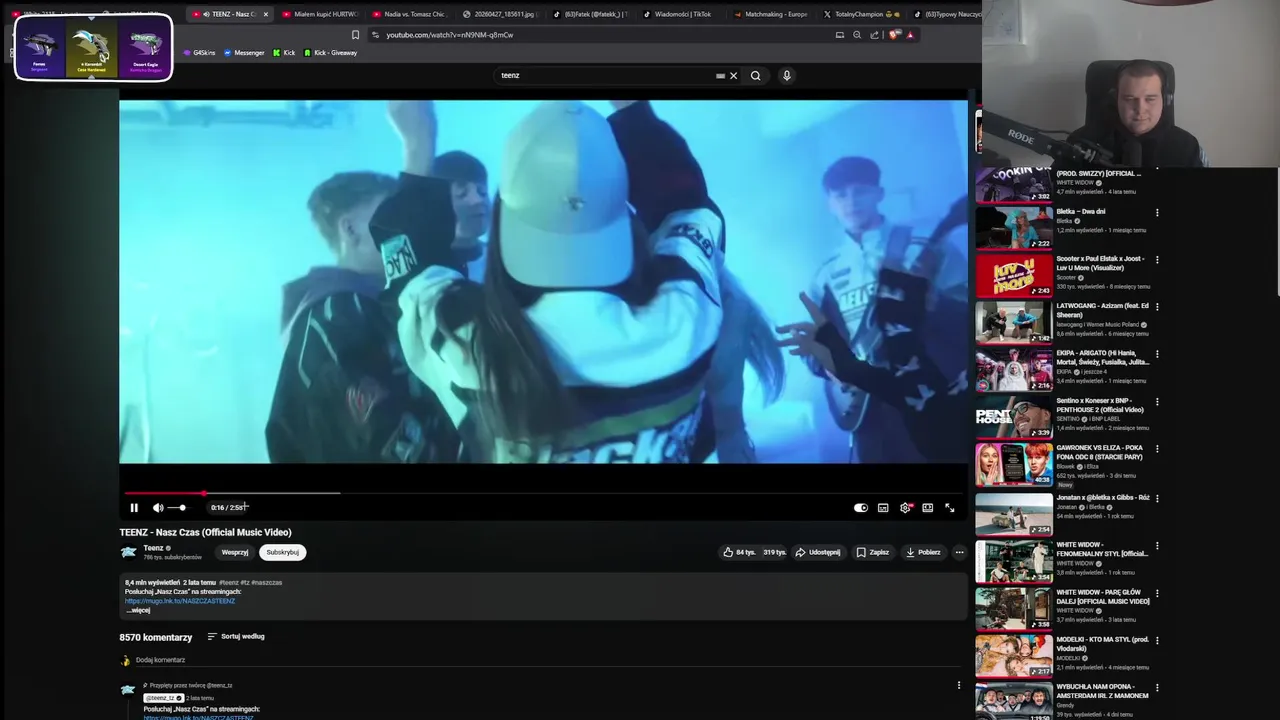
Task: Open options for LATWOGANG - Azizam video
Action: [x=1157, y=307]
